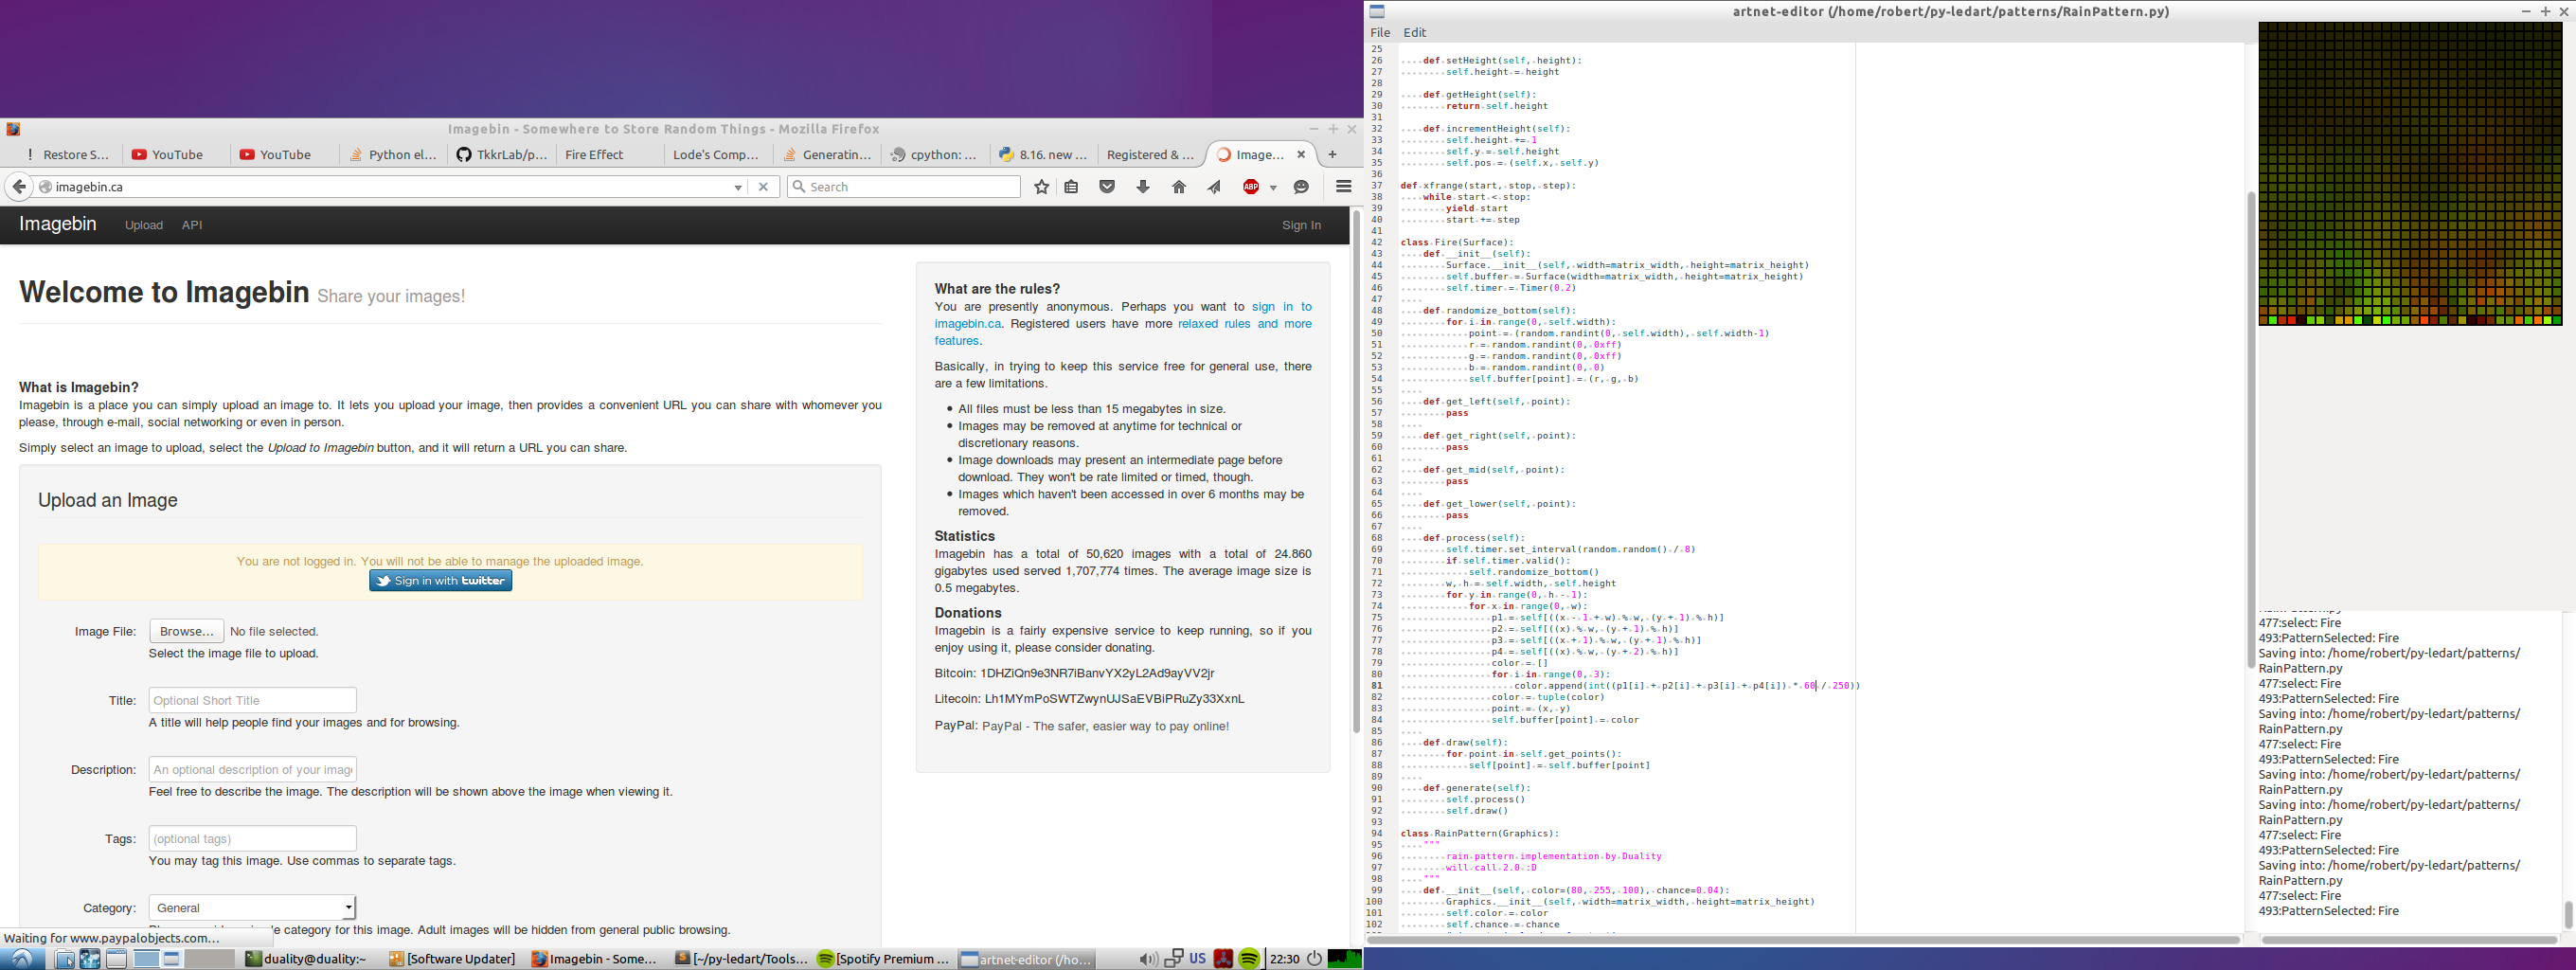Switch to the Lode's Computer tab
2576x970 pixels.
pos(716,155)
